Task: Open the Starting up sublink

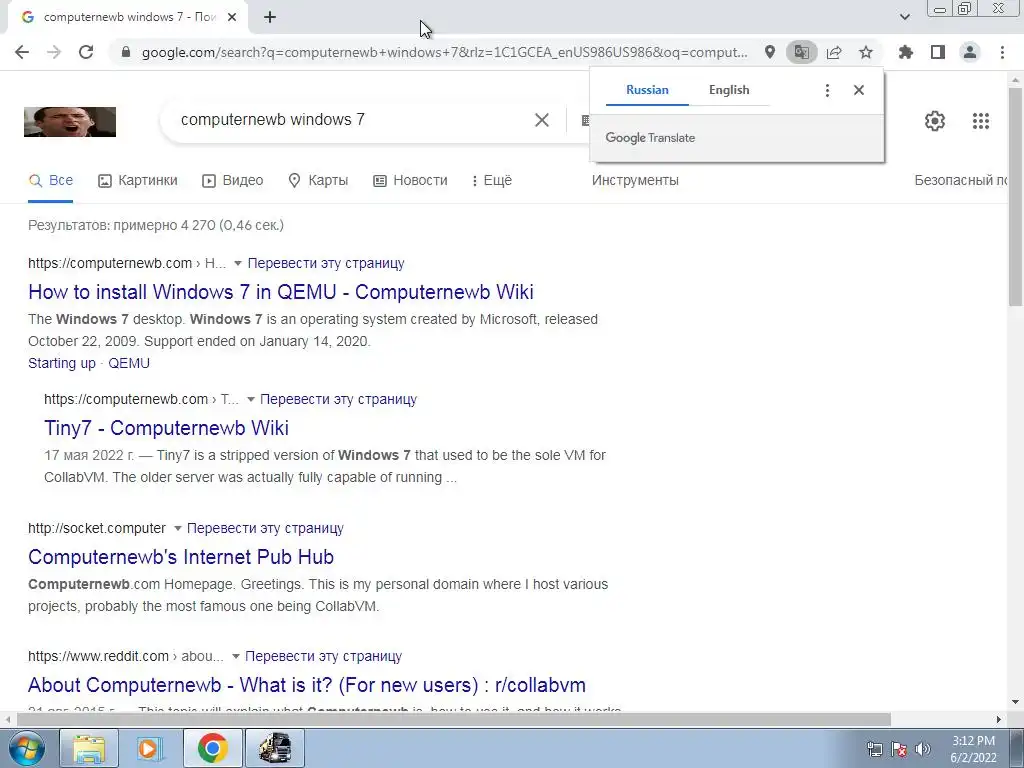Action: point(62,363)
